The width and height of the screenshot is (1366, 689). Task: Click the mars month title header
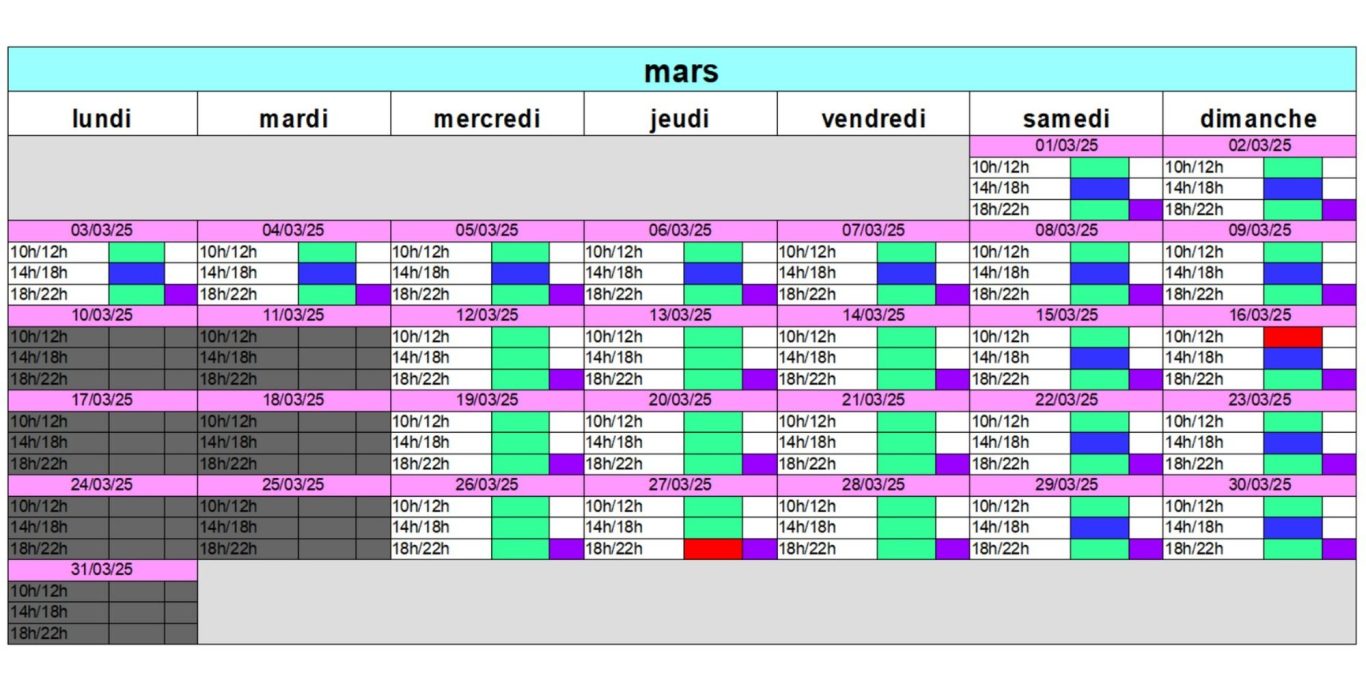coord(682,70)
